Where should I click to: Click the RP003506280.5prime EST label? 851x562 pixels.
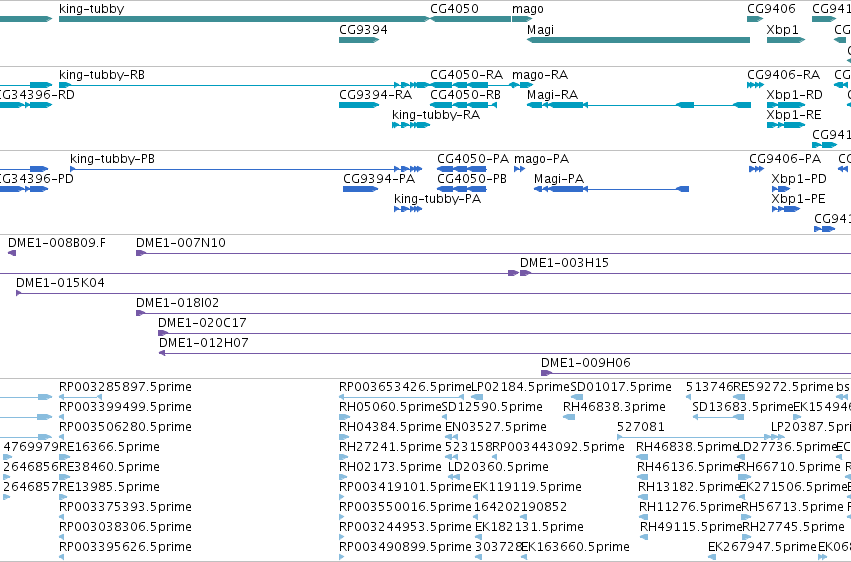(x=125, y=427)
